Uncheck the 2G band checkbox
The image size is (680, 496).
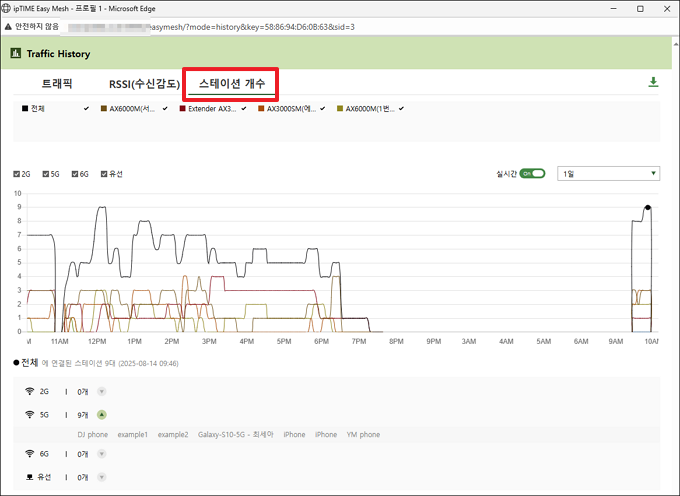click(16, 174)
